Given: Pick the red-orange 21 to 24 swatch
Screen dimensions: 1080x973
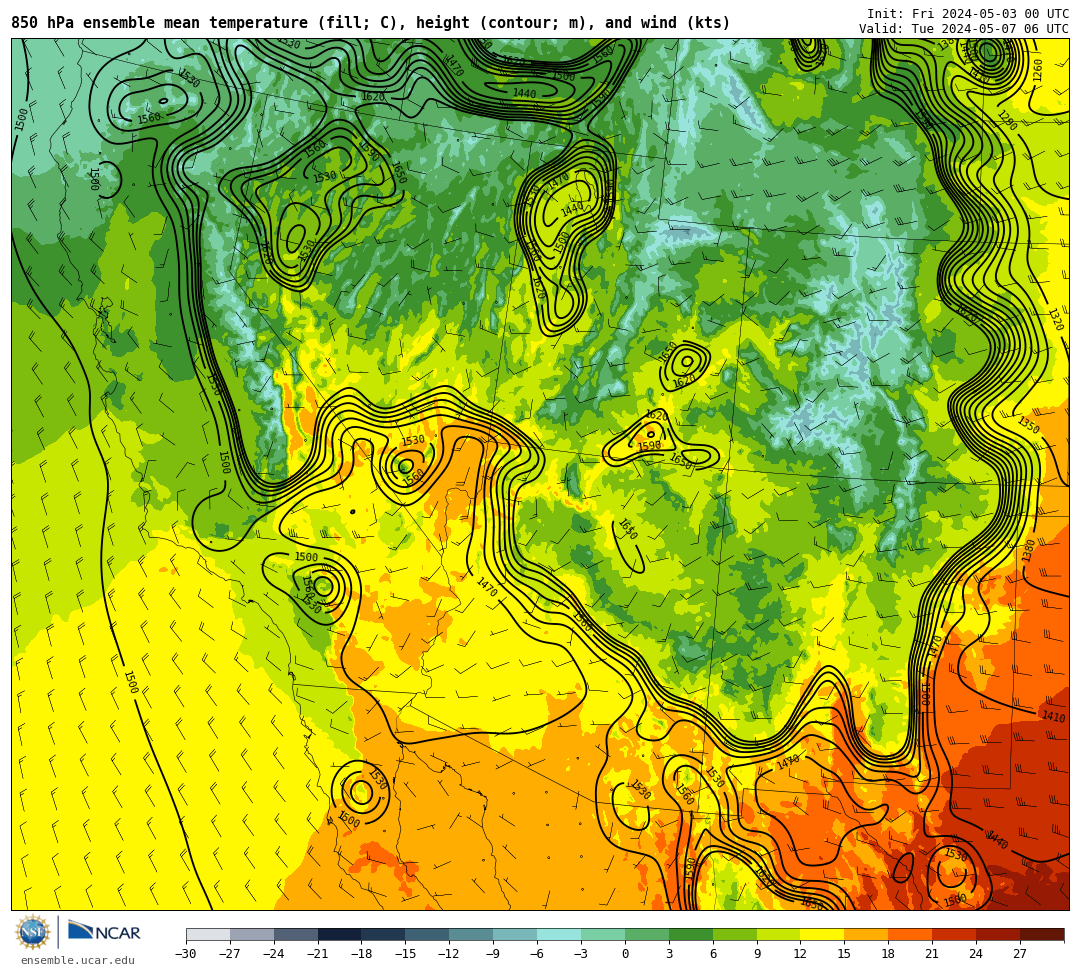Looking at the screenshot, I should (x=955, y=934).
